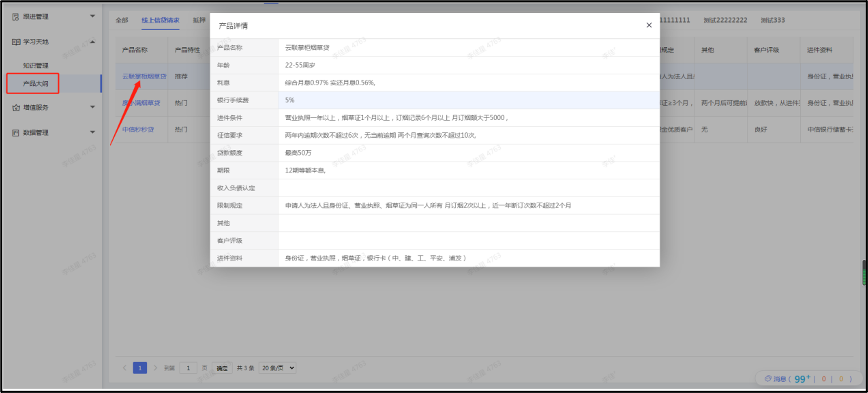868x393 pixels.
Task: Select 知识管理 in the sidebar
Action: pyautogui.click(x=35, y=65)
